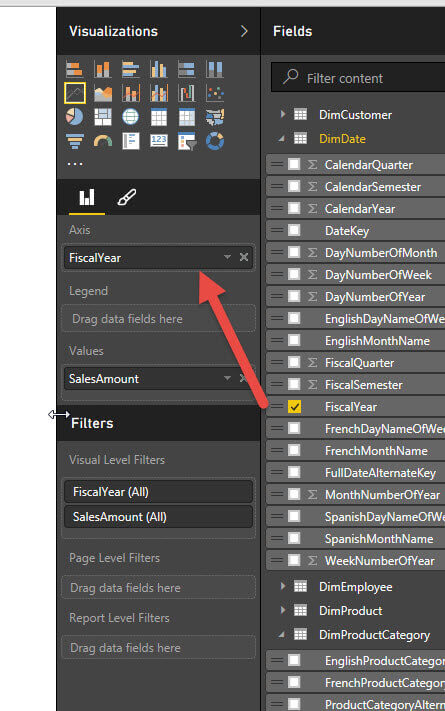The width and height of the screenshot is (445, 711).
Task: Expand the DimEmployee table
Action: (283, 586)
